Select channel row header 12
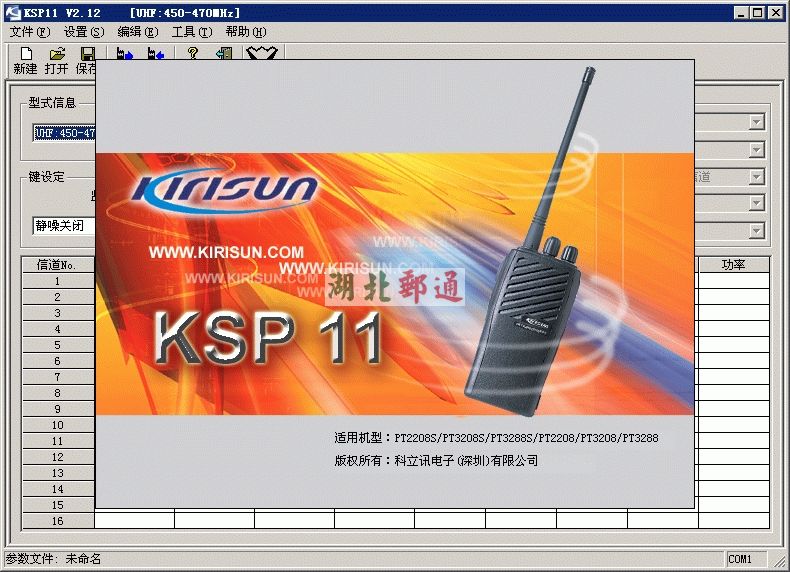 click(x=58, y=457)
